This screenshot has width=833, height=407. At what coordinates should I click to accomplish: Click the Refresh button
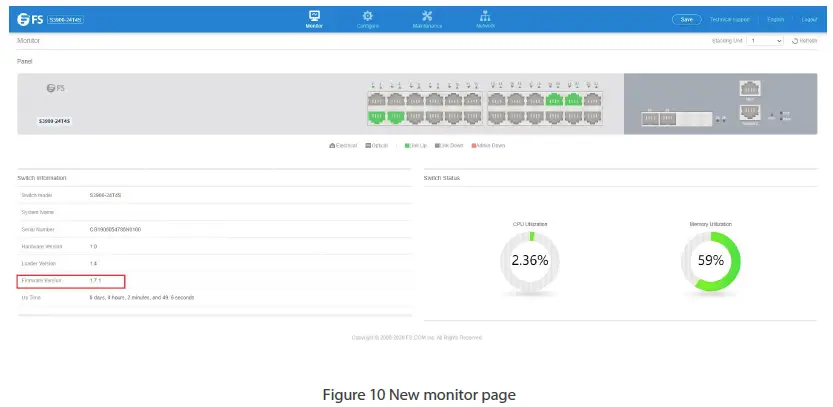804,41
